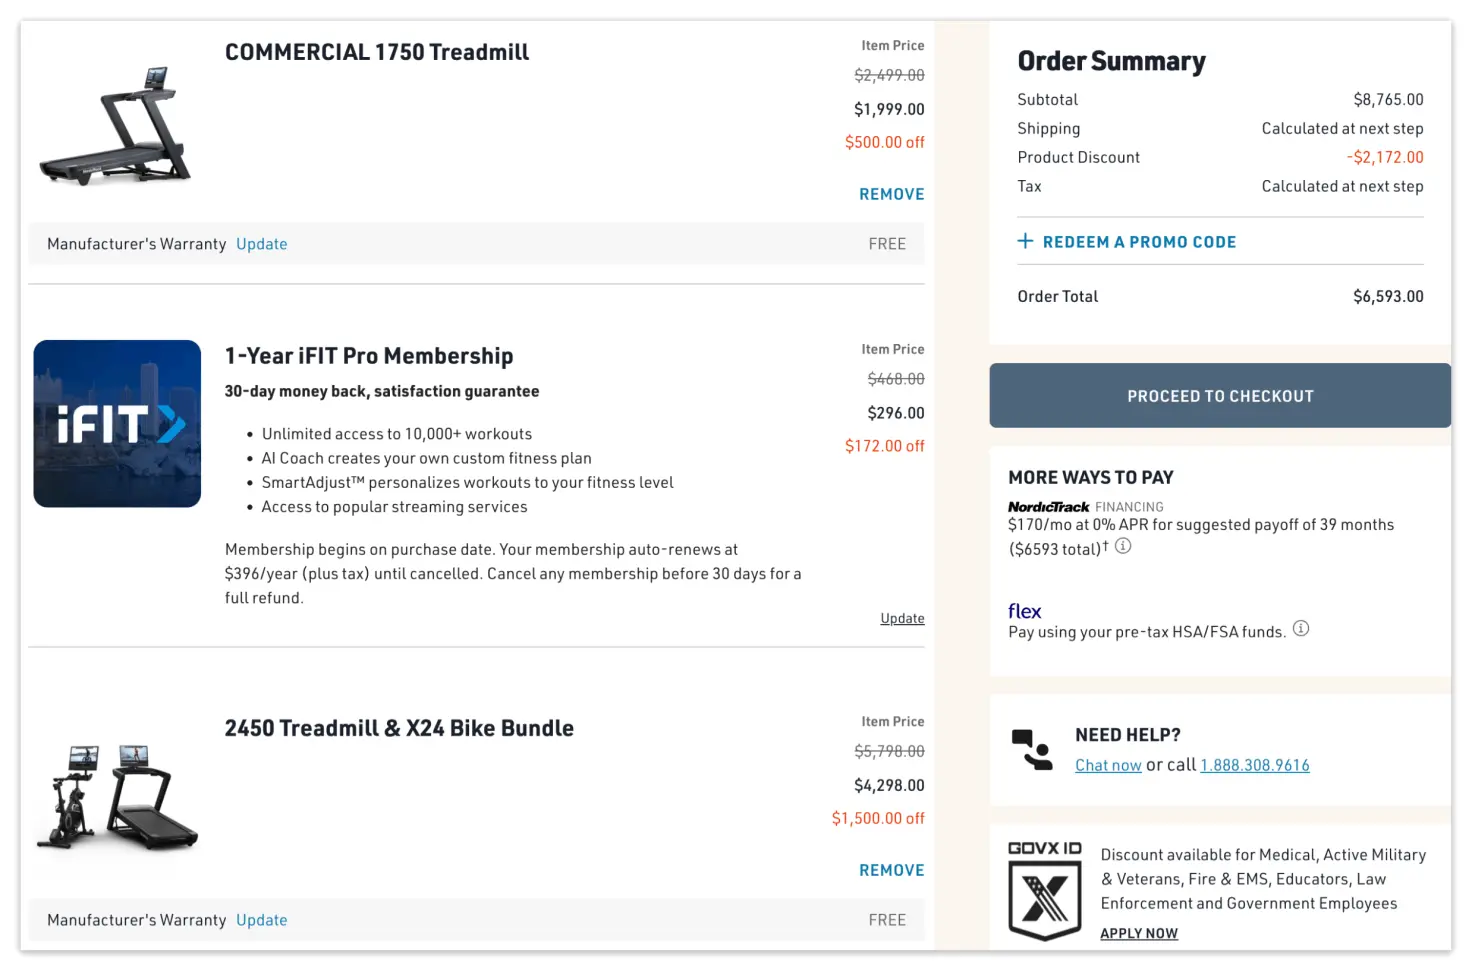The height and width of the screenshot is (971, 1472).
Task: Click Proceed to Checkout
Action: (x=1219, y=395)
